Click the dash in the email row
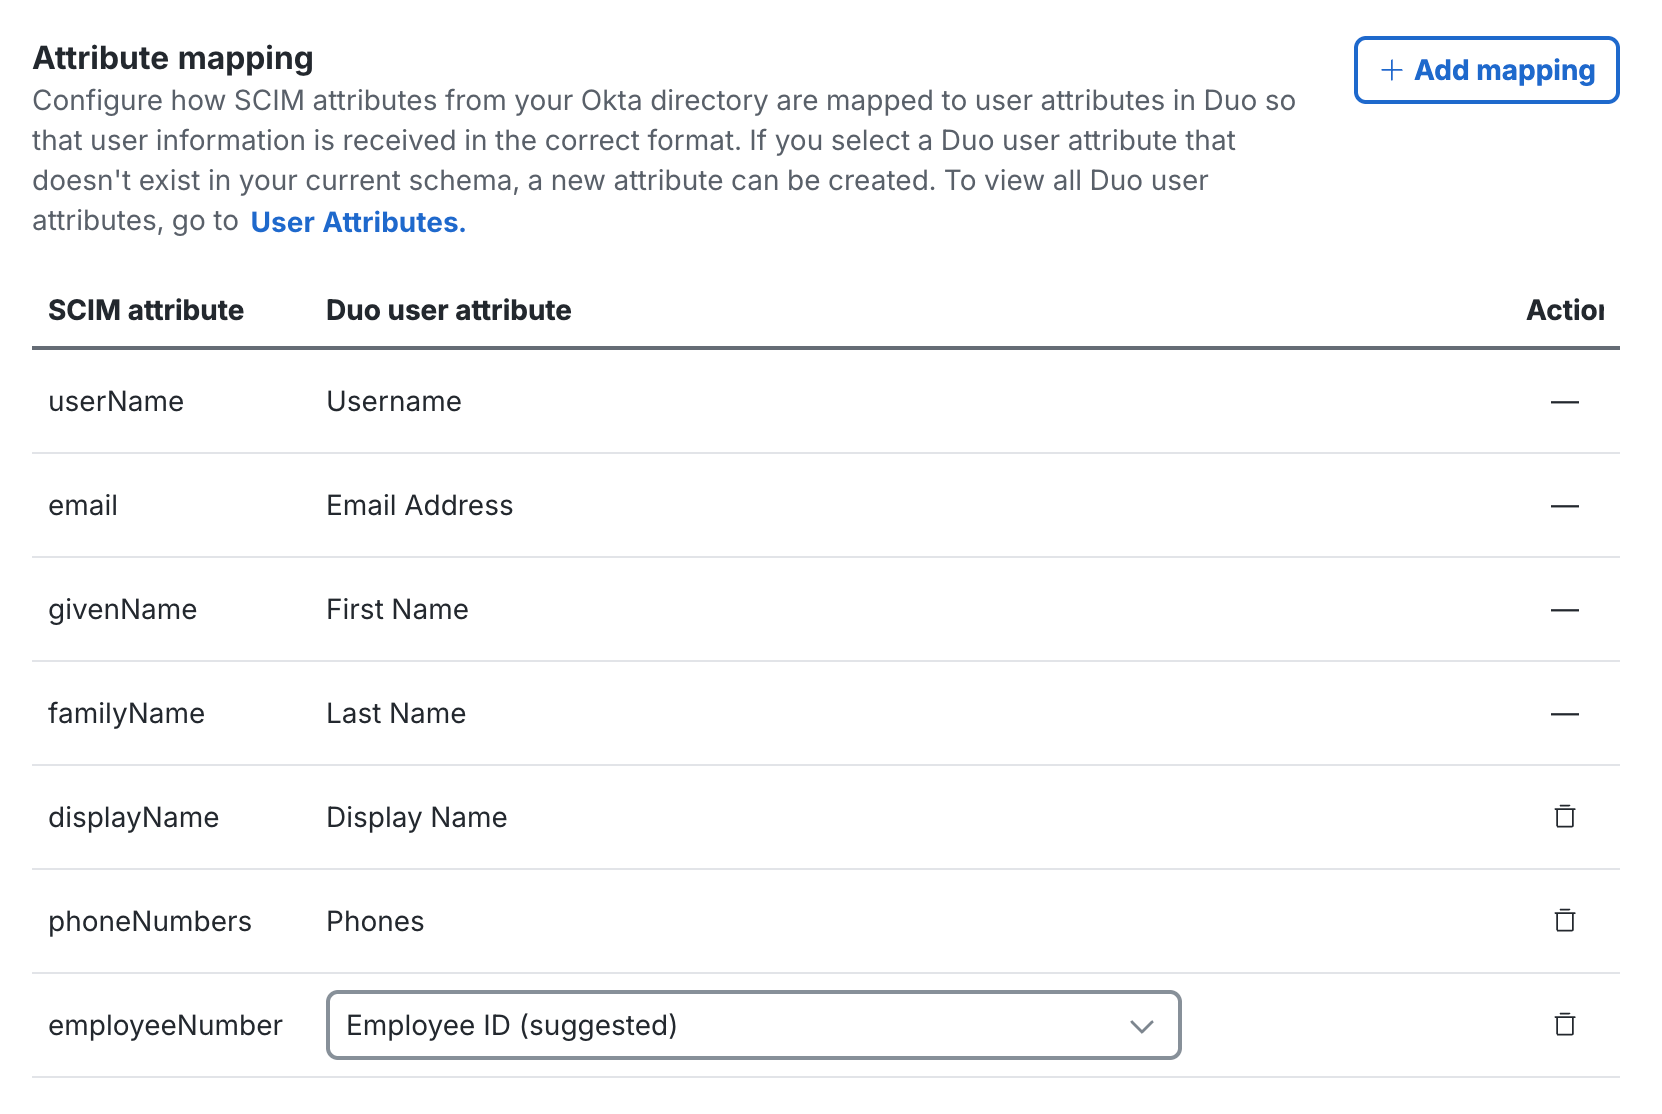The height and width of the screenshot is (1114, 1662). 1566,506
